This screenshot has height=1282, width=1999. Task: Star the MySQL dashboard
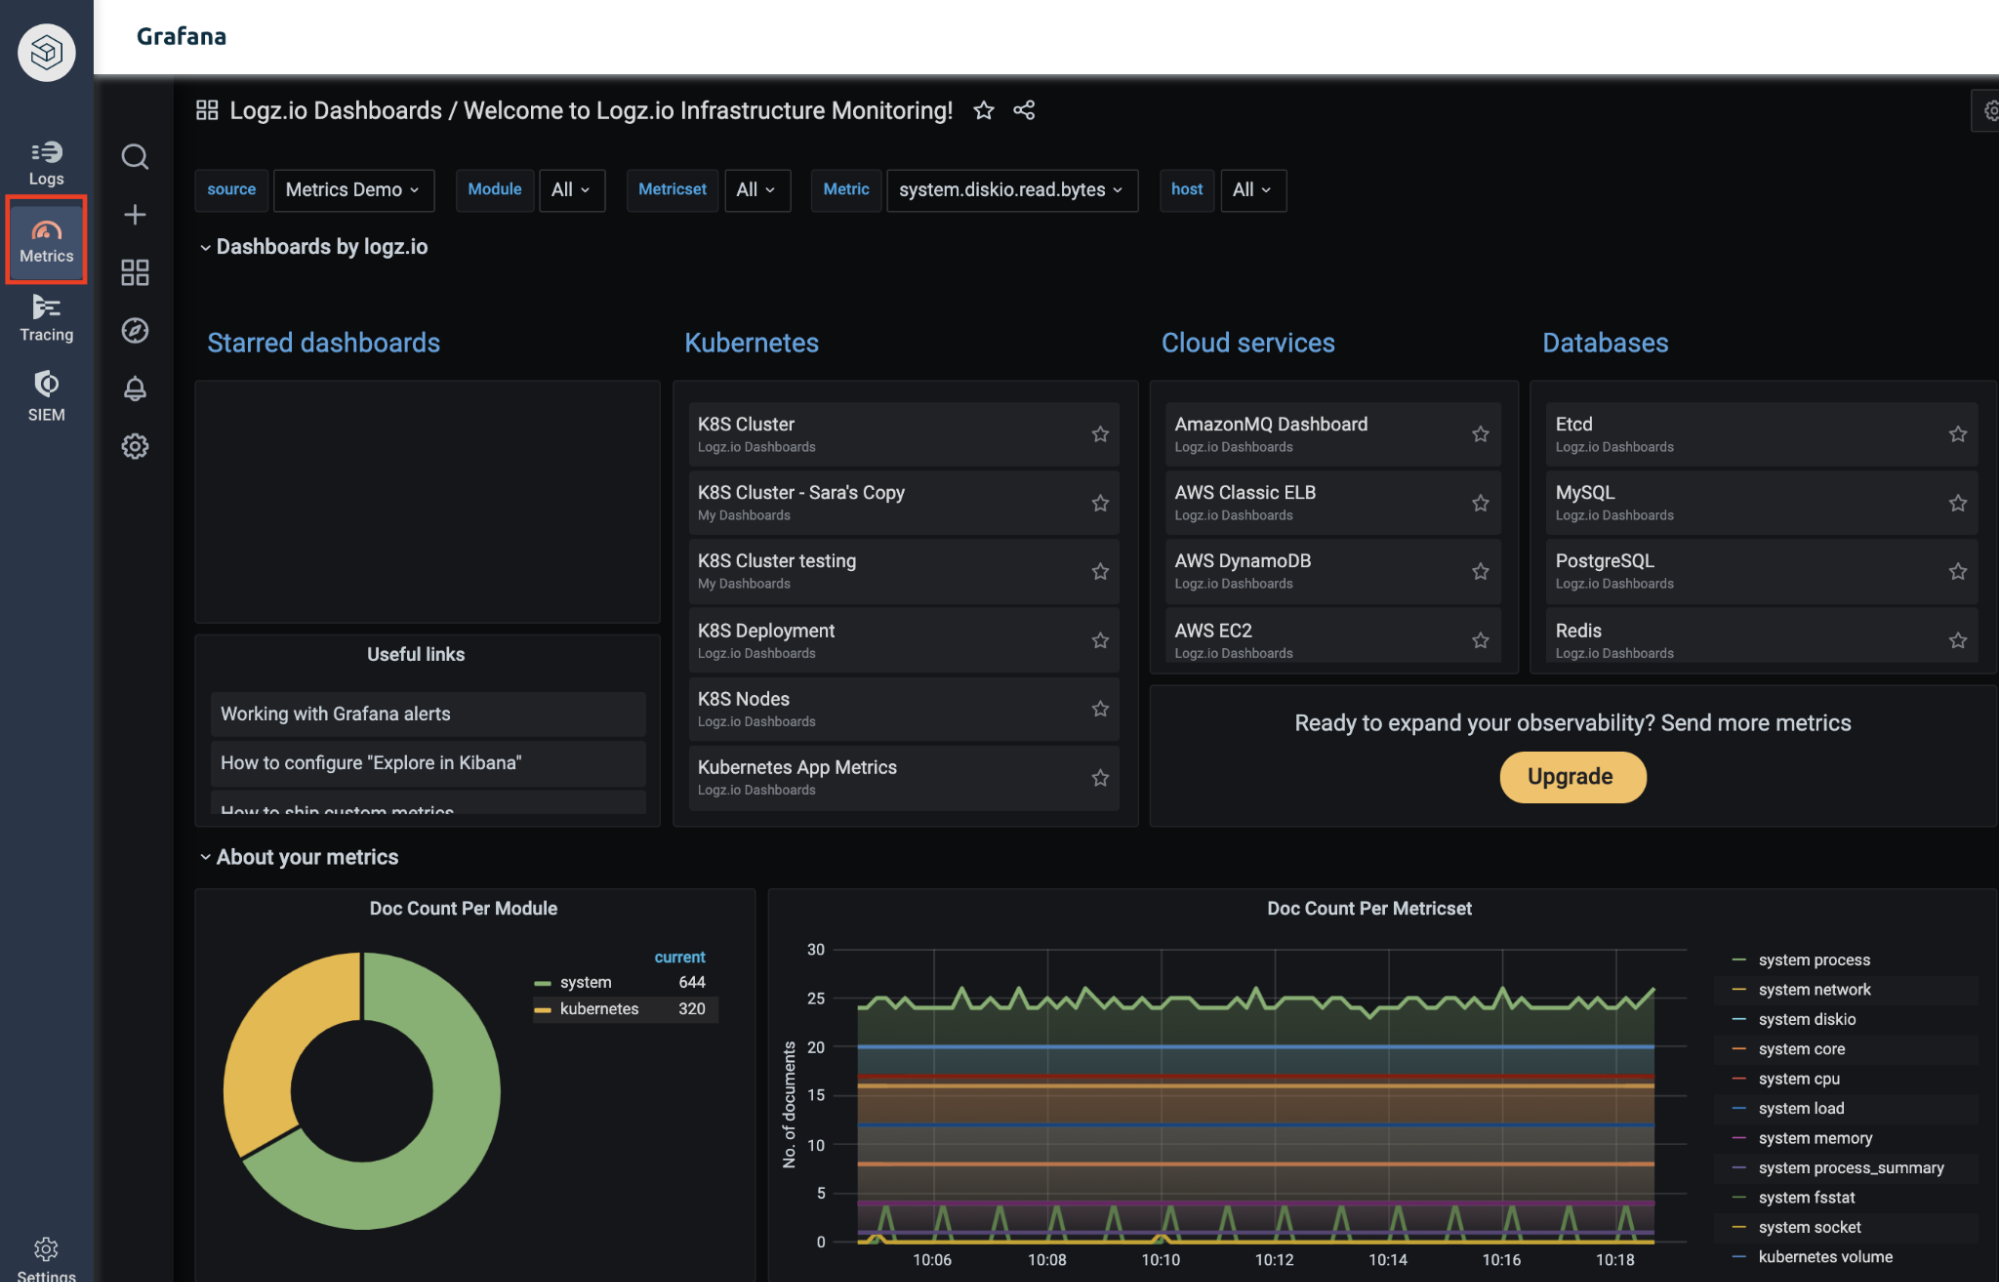point(1957,503)
